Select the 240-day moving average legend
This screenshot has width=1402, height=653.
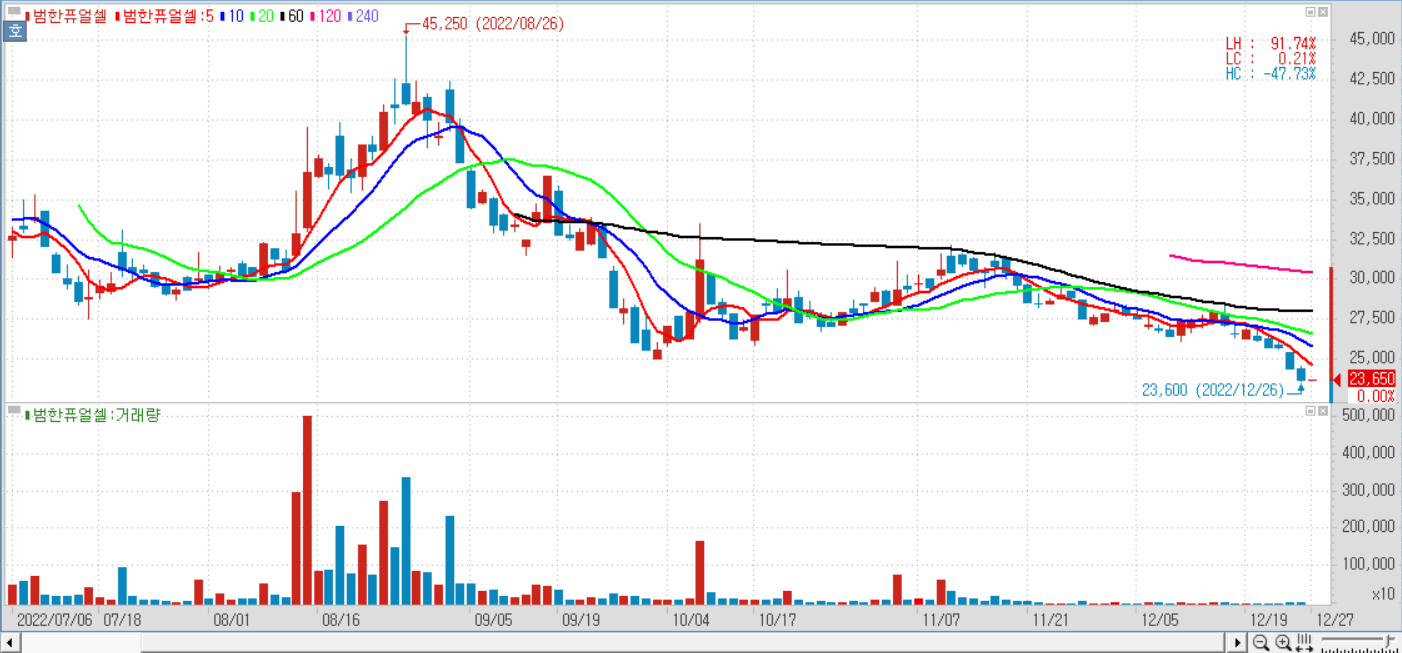point(363,17)
